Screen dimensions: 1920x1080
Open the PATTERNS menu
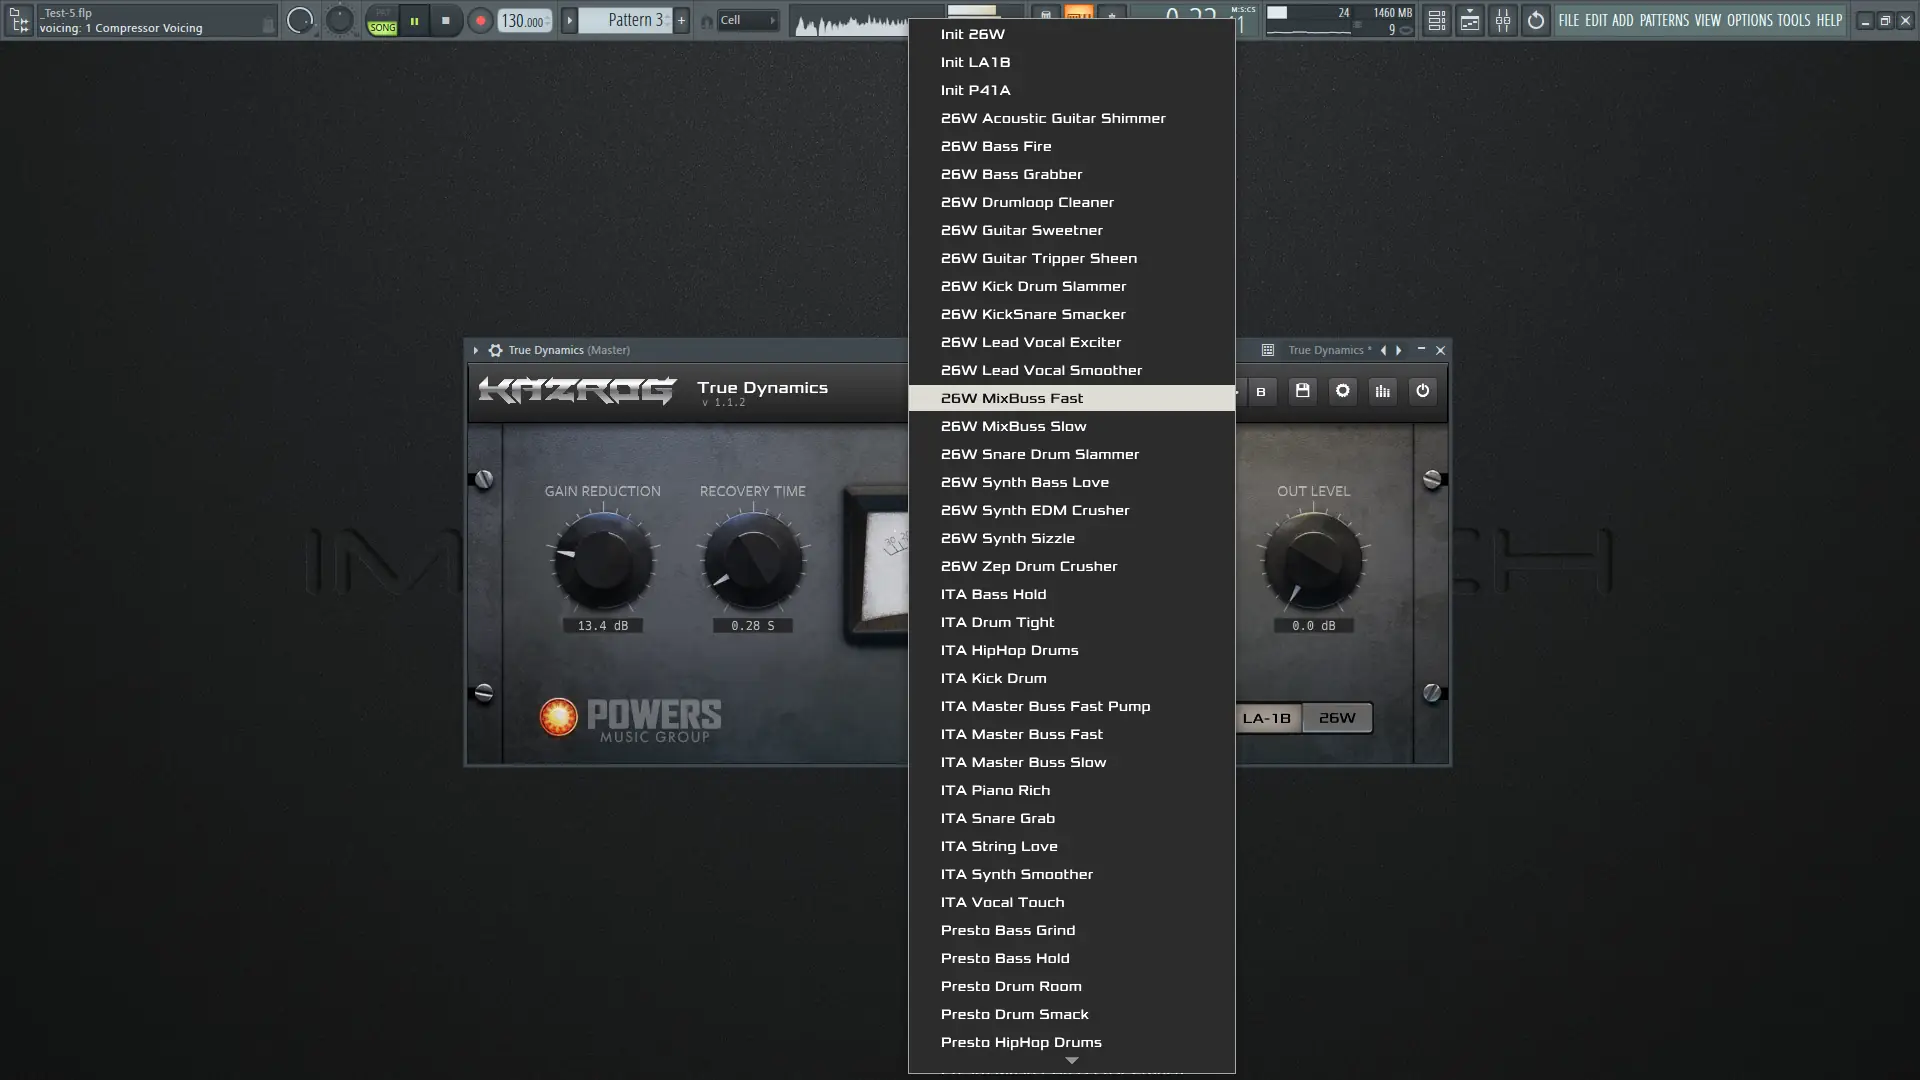(x=1663, y=20)
